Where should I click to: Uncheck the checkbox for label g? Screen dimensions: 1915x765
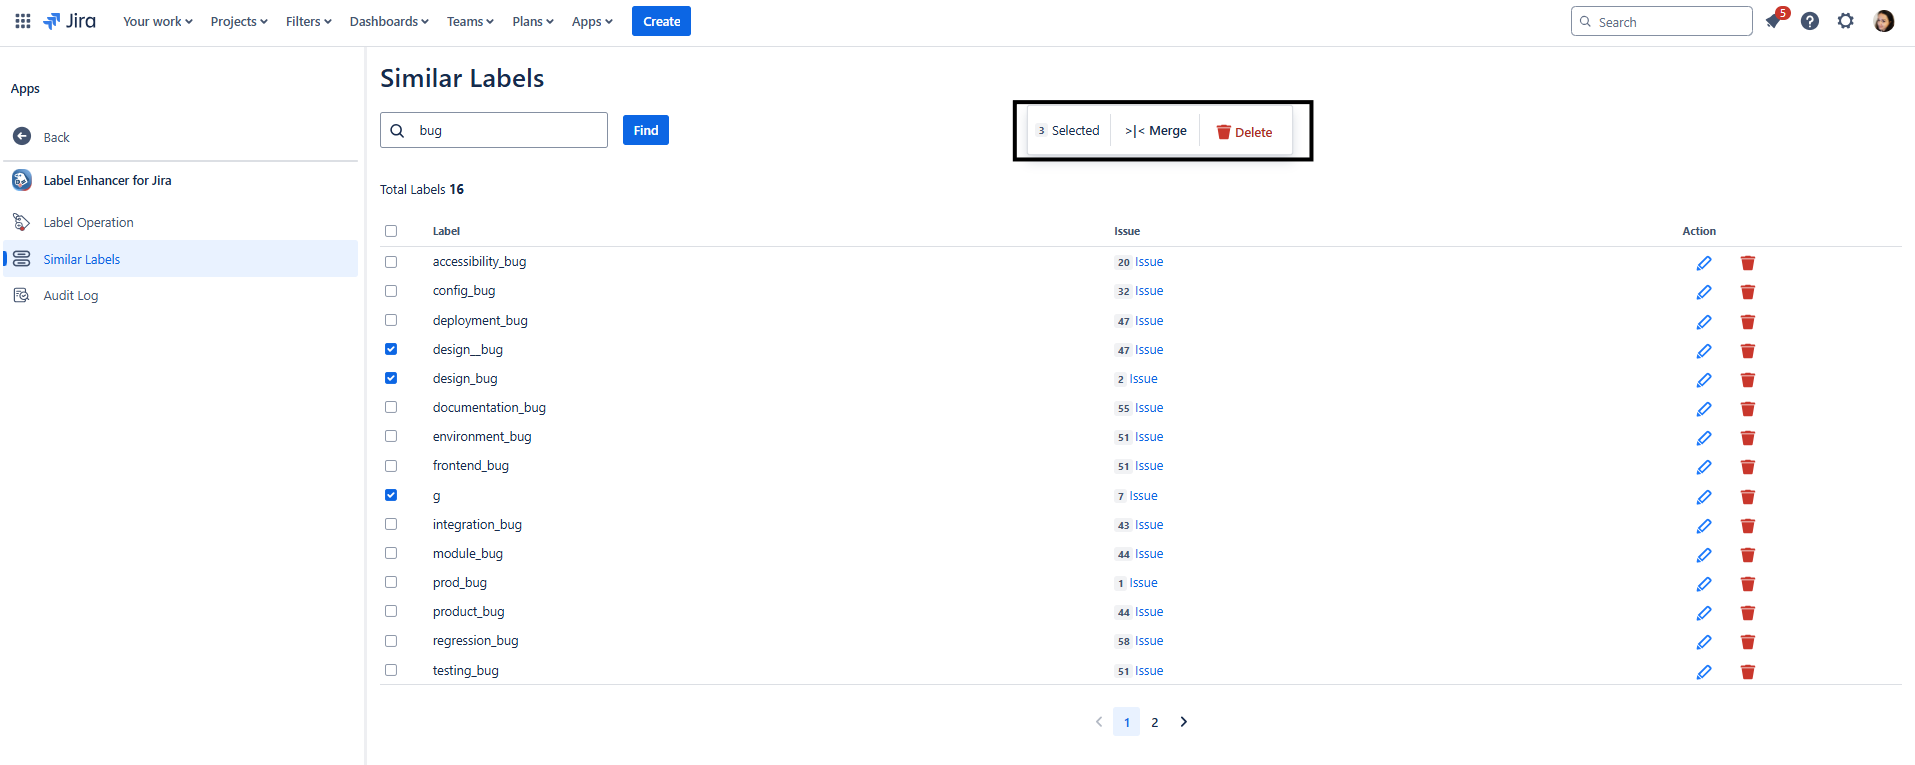(x=391, y=495)
